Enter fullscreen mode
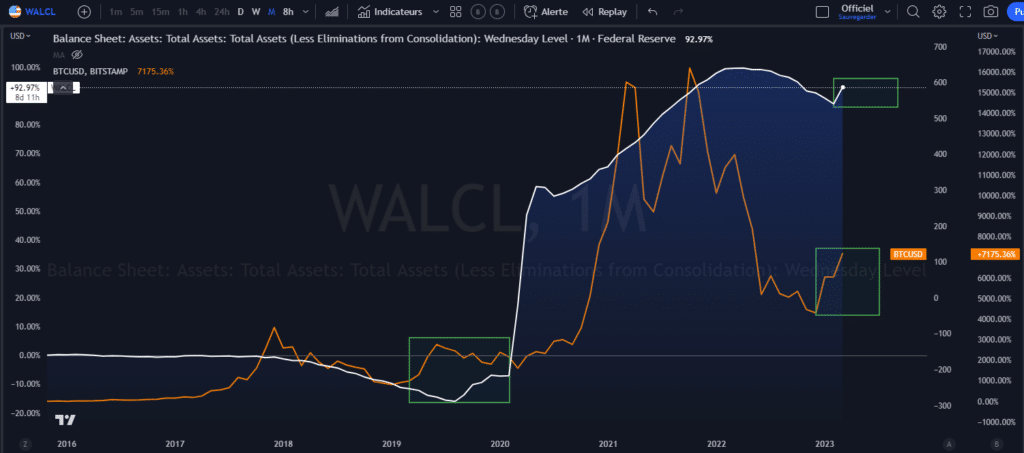The image size is (1024, 453). point(965,12)
